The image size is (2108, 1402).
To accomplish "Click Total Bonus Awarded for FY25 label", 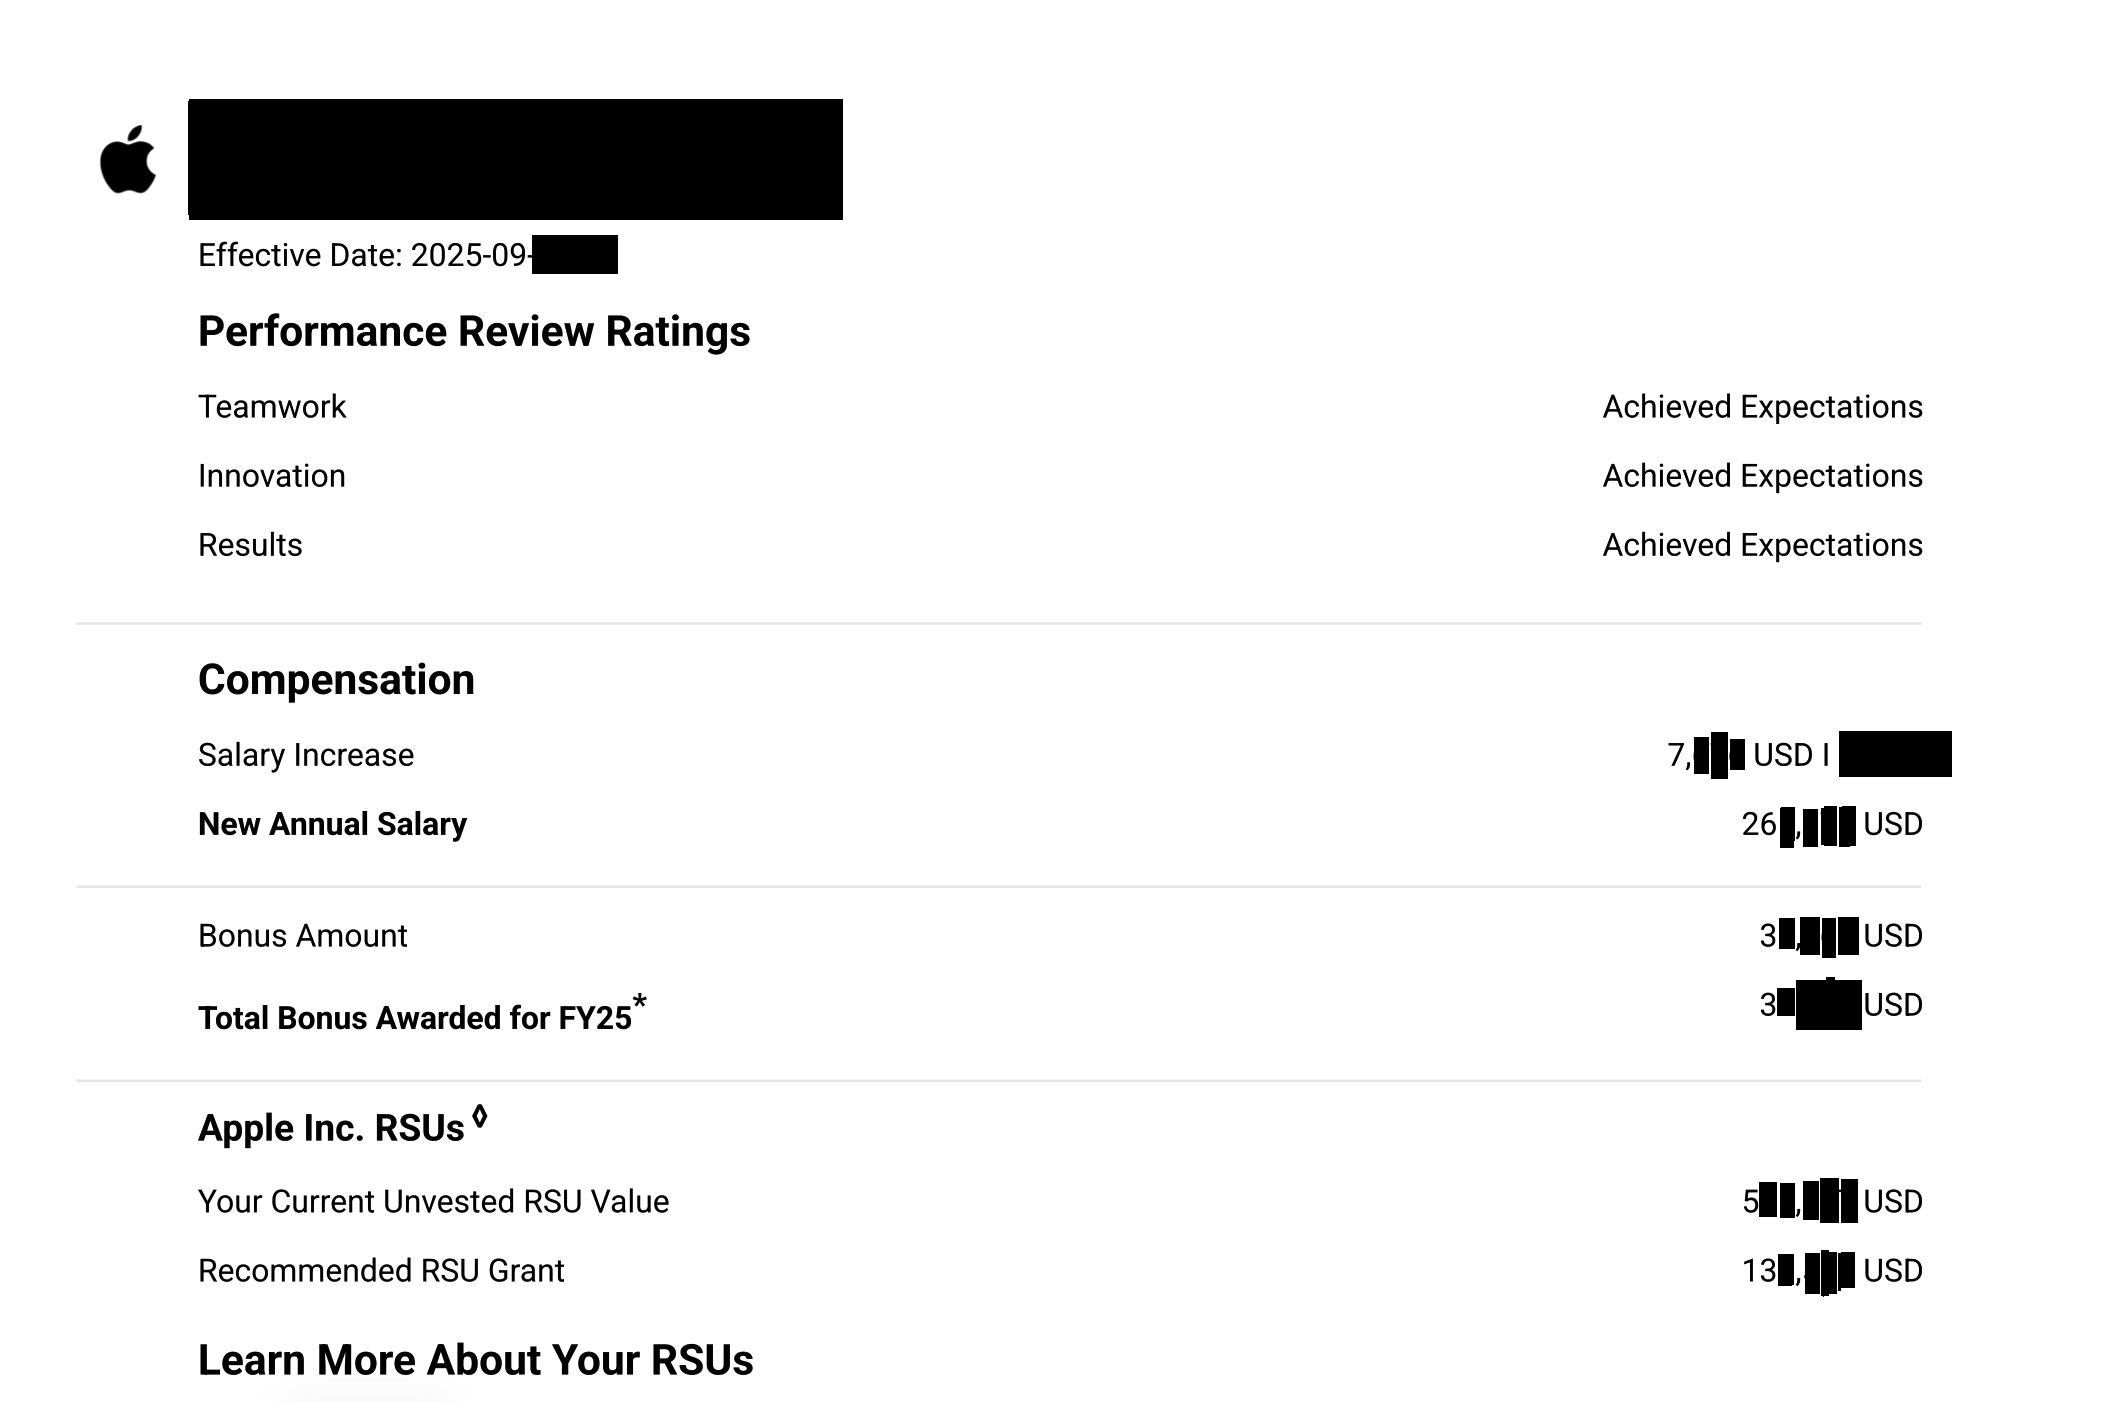I will point(414,1018).
